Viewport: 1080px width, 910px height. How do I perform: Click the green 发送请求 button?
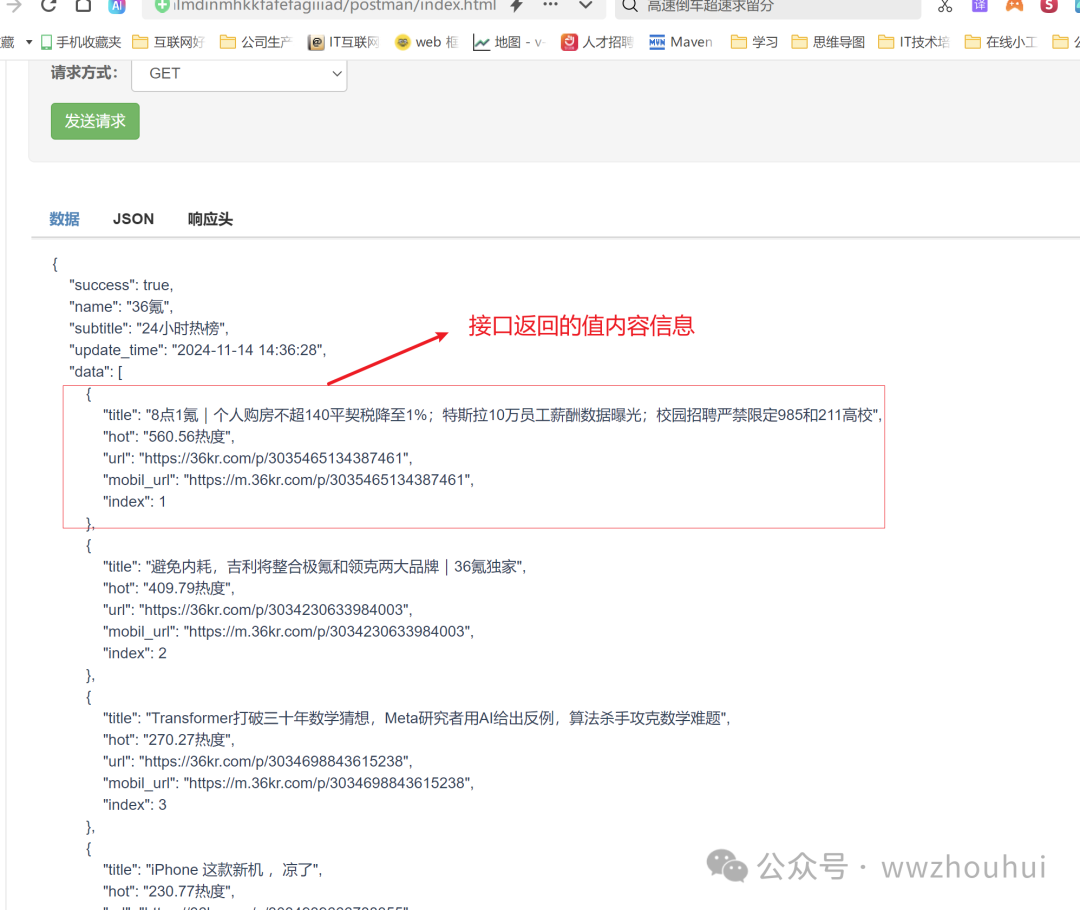[95, 121]
